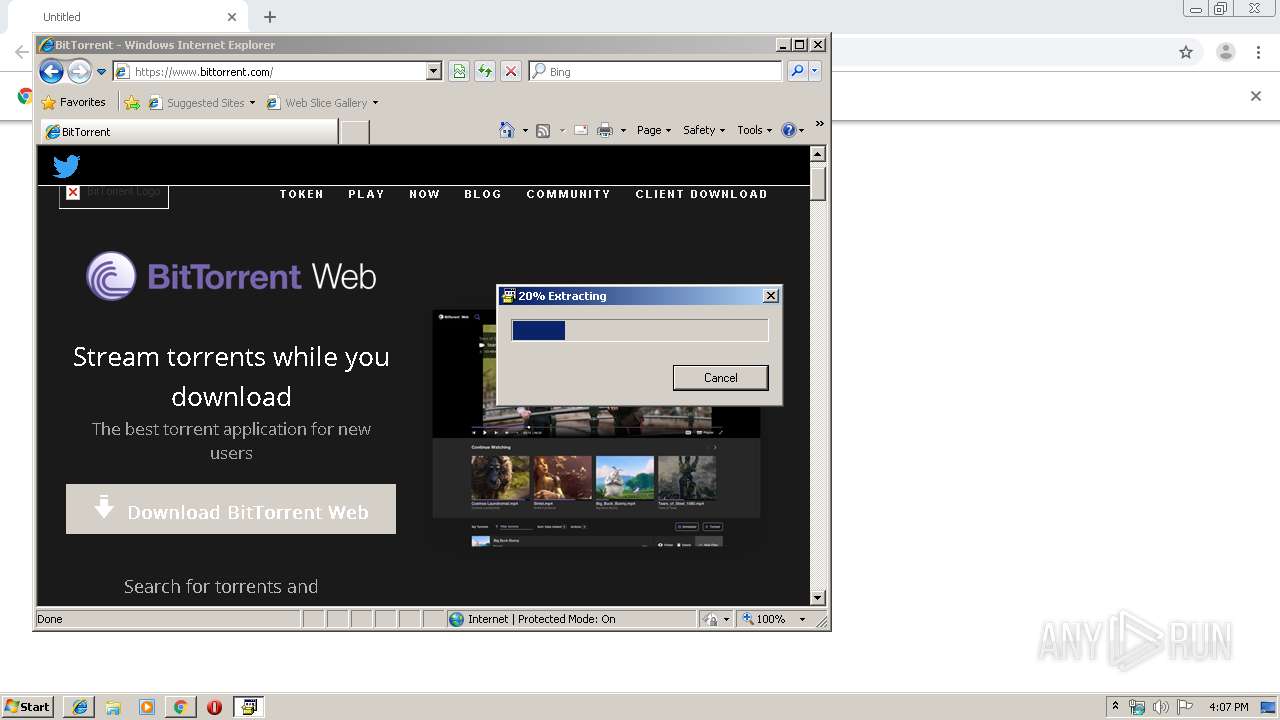
Task: Open the Page menu
Action: (654, 130)
